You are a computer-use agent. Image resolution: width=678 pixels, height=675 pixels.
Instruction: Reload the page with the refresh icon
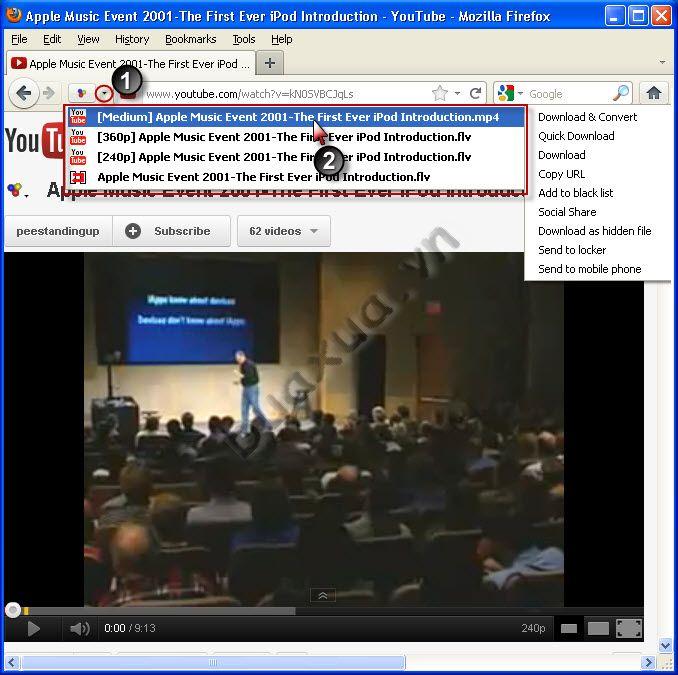[476, 93]
